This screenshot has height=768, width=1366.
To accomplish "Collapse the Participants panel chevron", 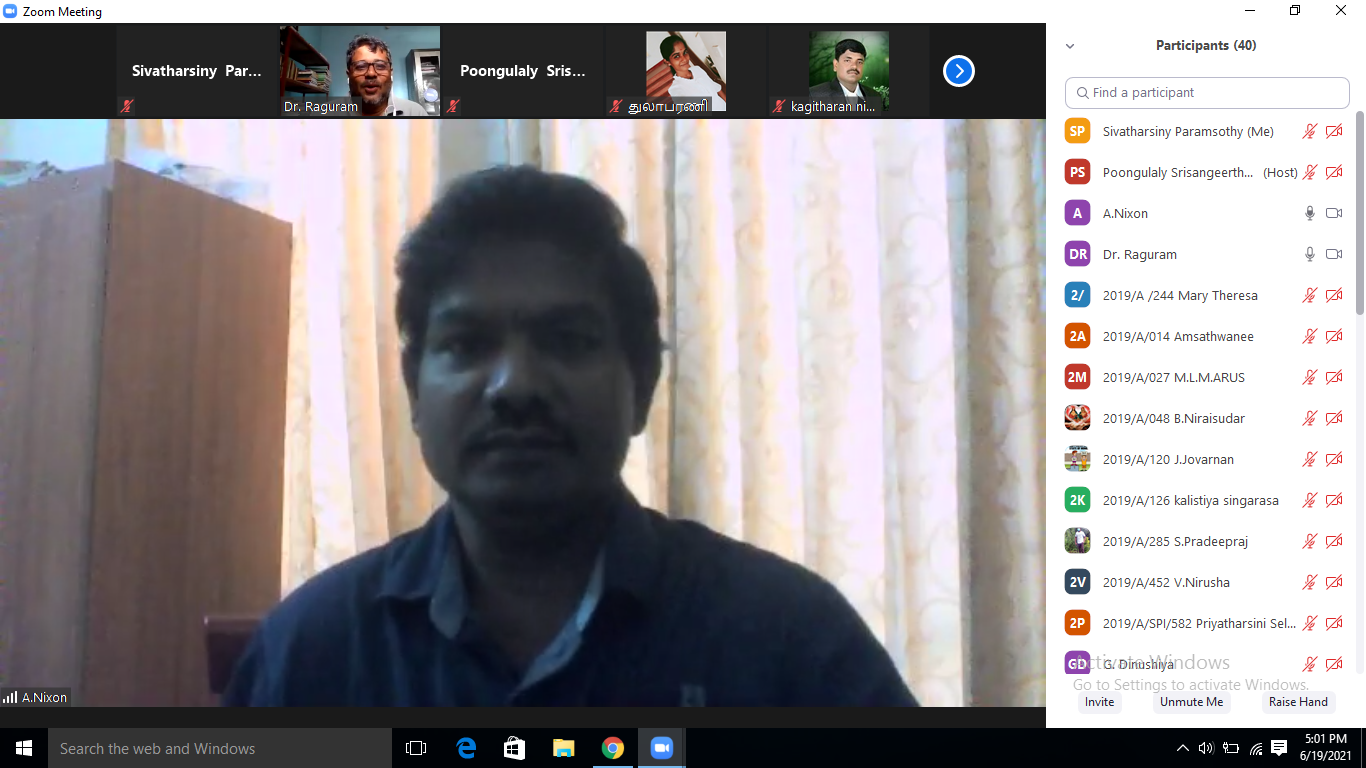I will (x=1070, y=46).
